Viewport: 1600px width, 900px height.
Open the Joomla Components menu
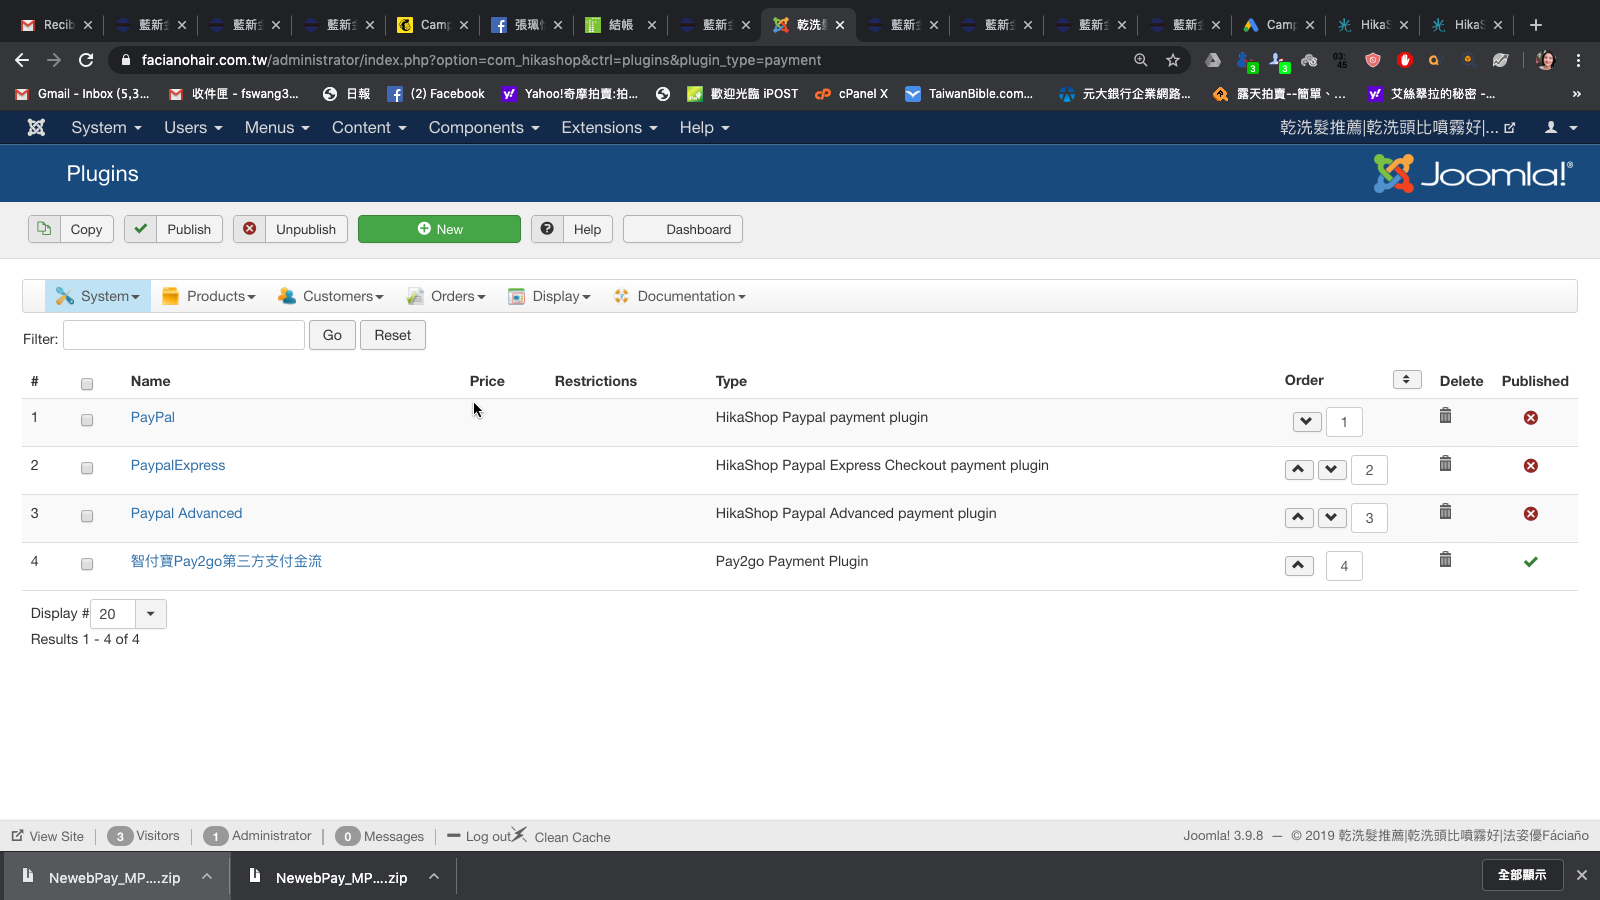coord(484,128)
